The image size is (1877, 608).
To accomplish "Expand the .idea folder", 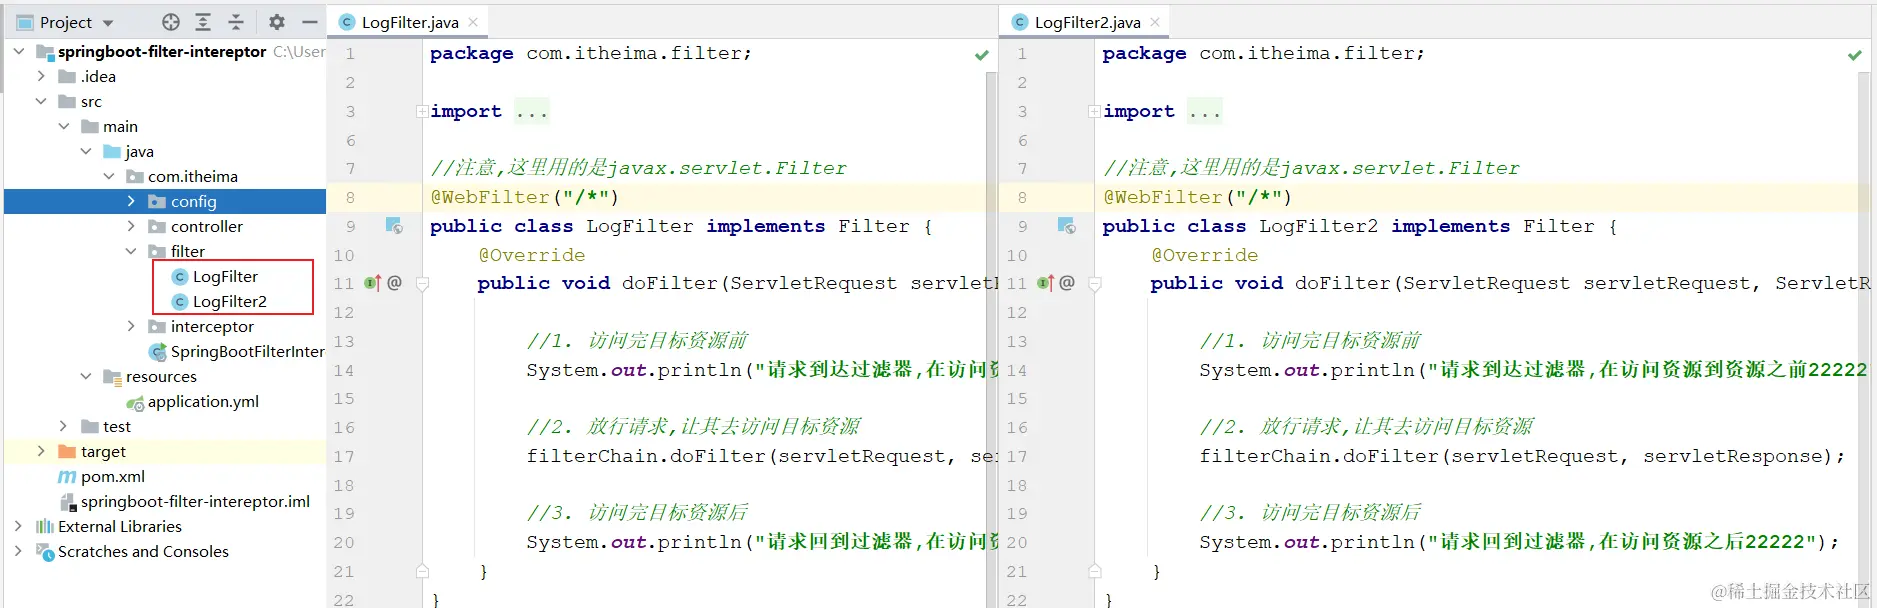I will click(41, 76).
